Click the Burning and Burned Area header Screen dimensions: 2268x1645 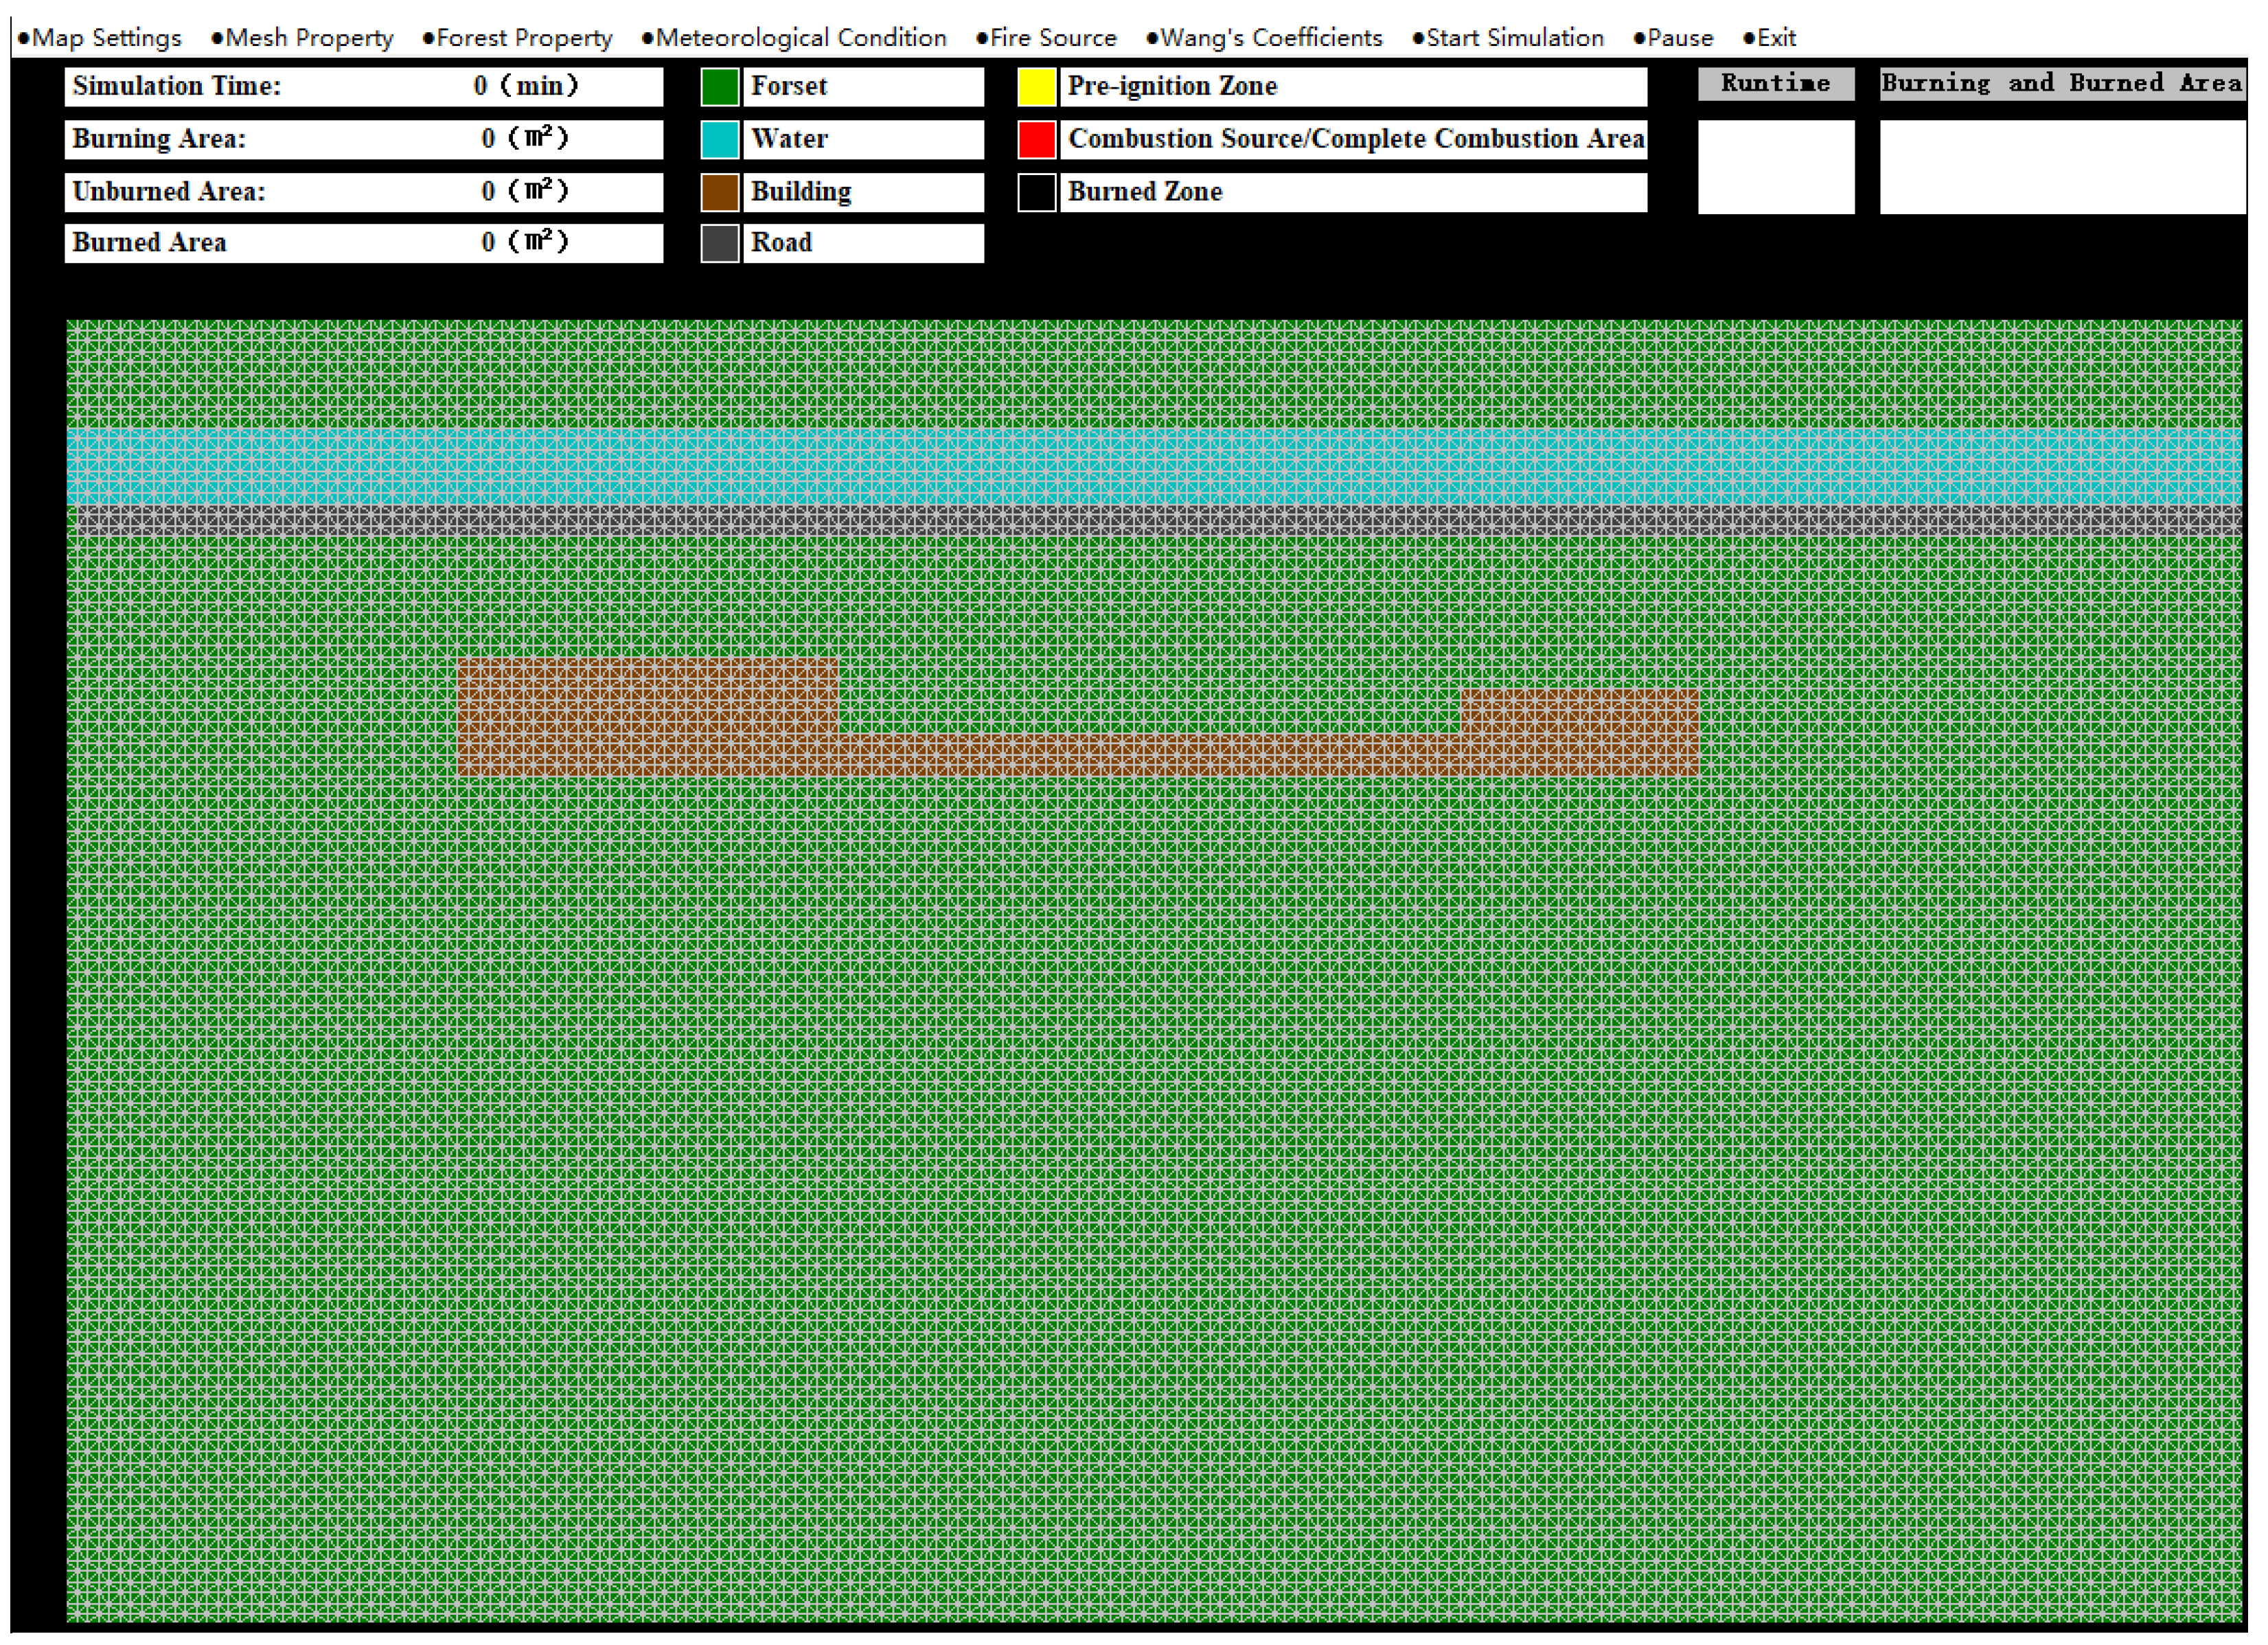(2061, 84)
